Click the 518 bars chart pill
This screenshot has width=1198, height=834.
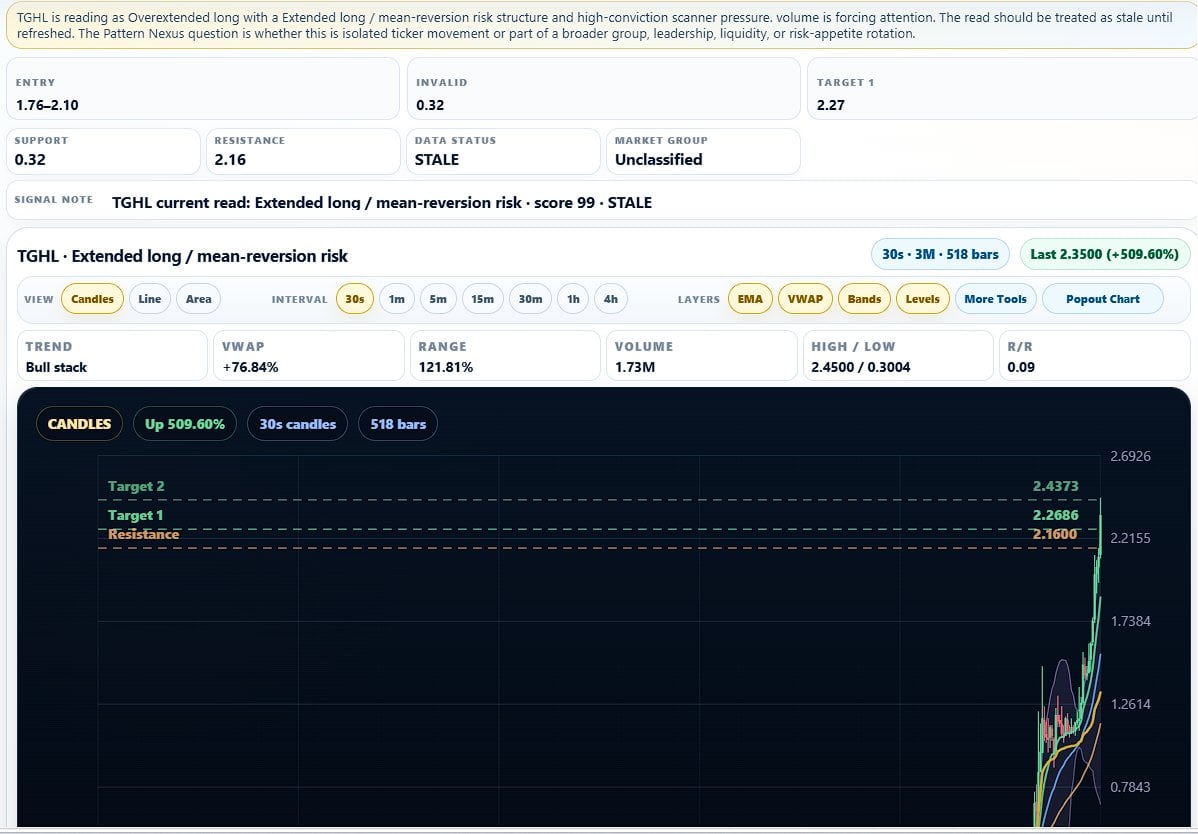(x=398, y=424)
